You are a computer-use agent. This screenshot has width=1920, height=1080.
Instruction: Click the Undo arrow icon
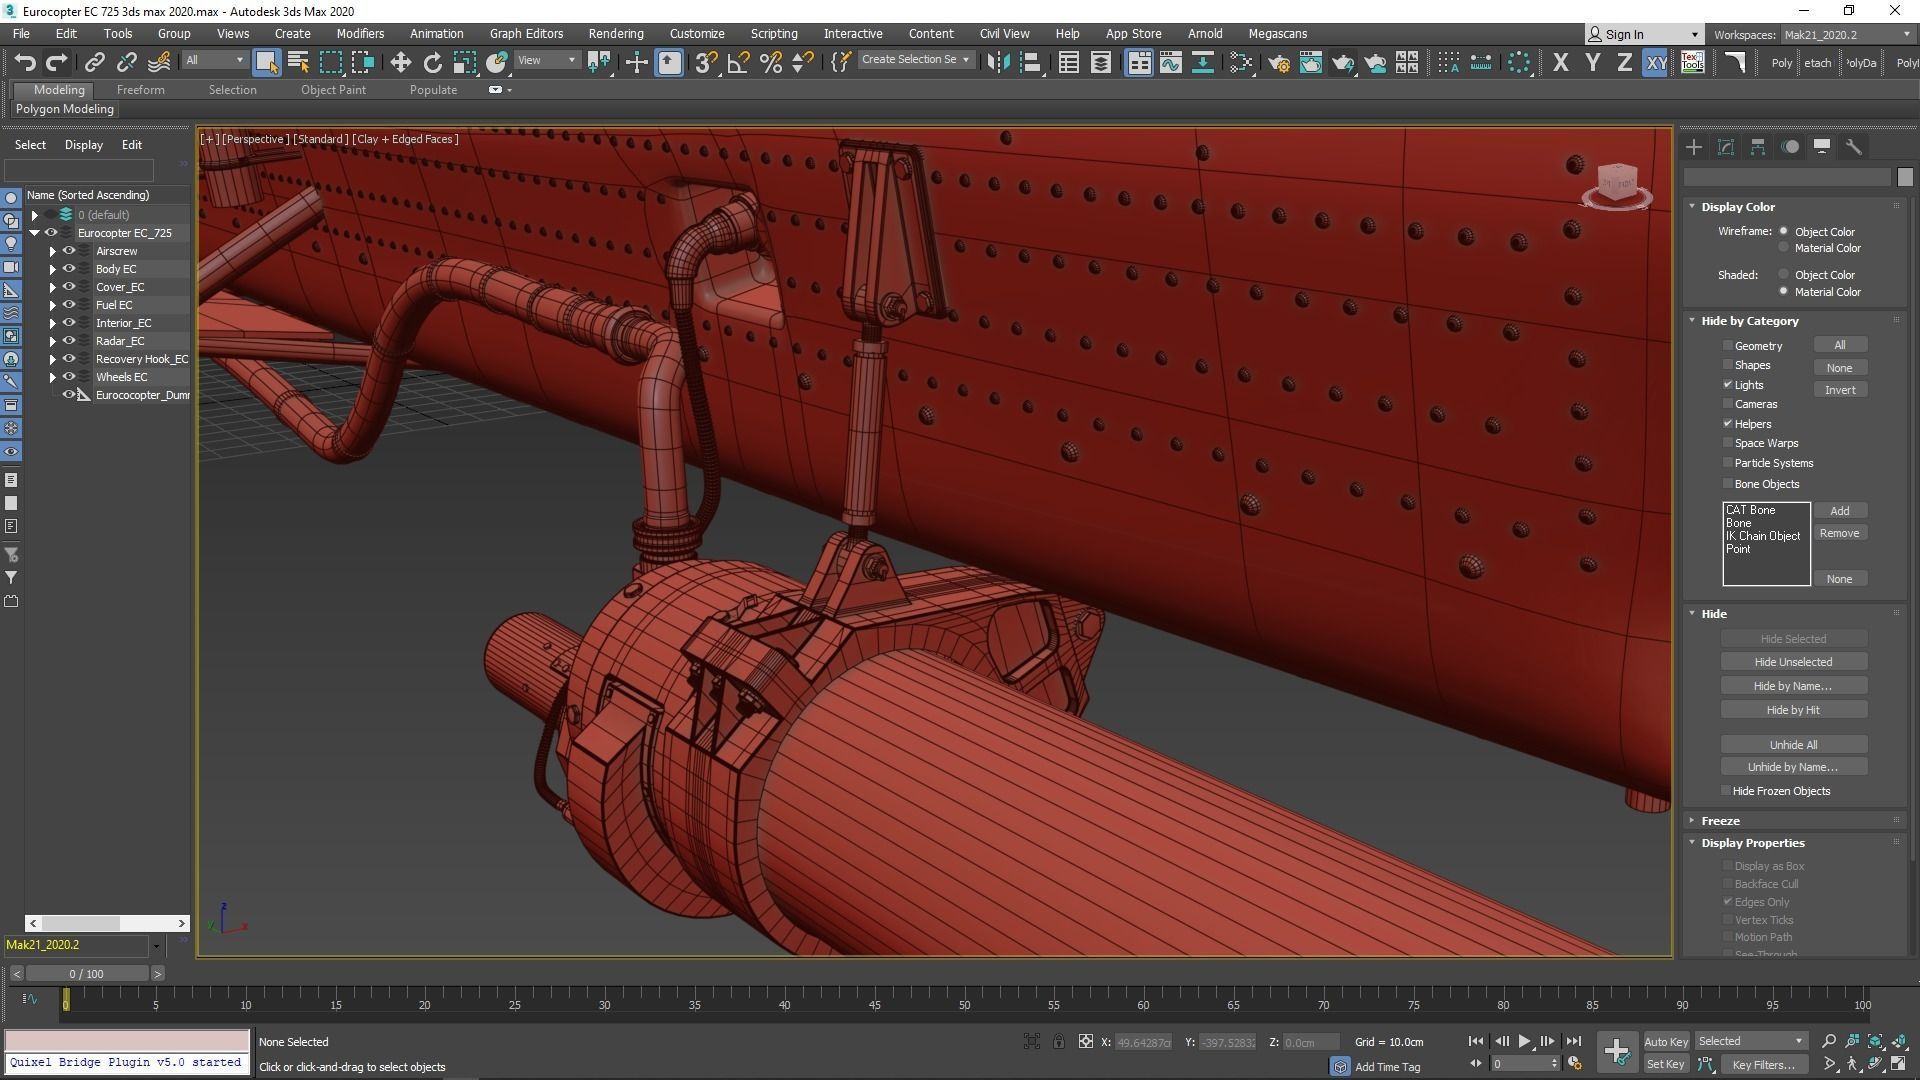[24, 63]
